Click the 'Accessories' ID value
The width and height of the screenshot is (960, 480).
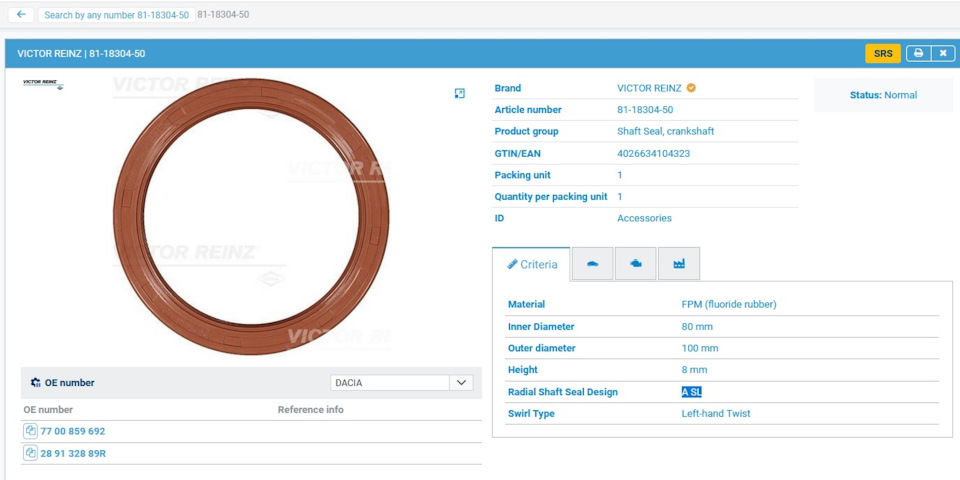(x=644, y=218)
